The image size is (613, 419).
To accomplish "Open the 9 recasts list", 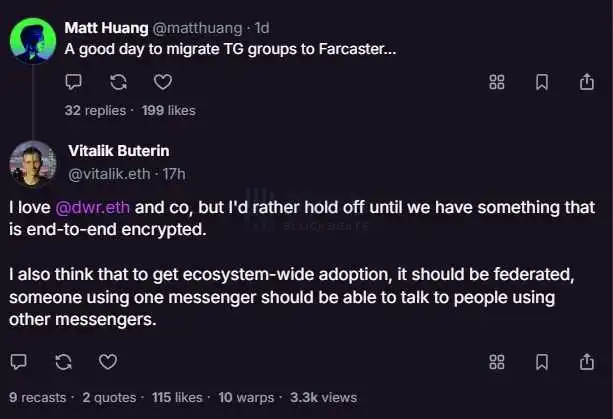I will click(x=40, y=397).
